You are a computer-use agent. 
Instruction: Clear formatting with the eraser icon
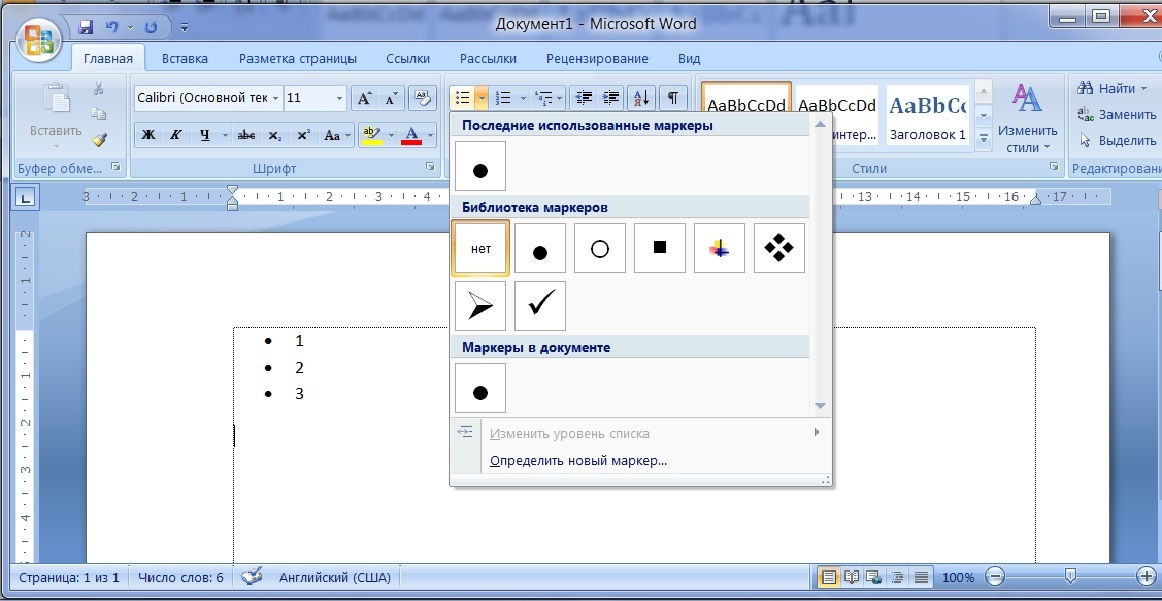click(x=422, y=98)
